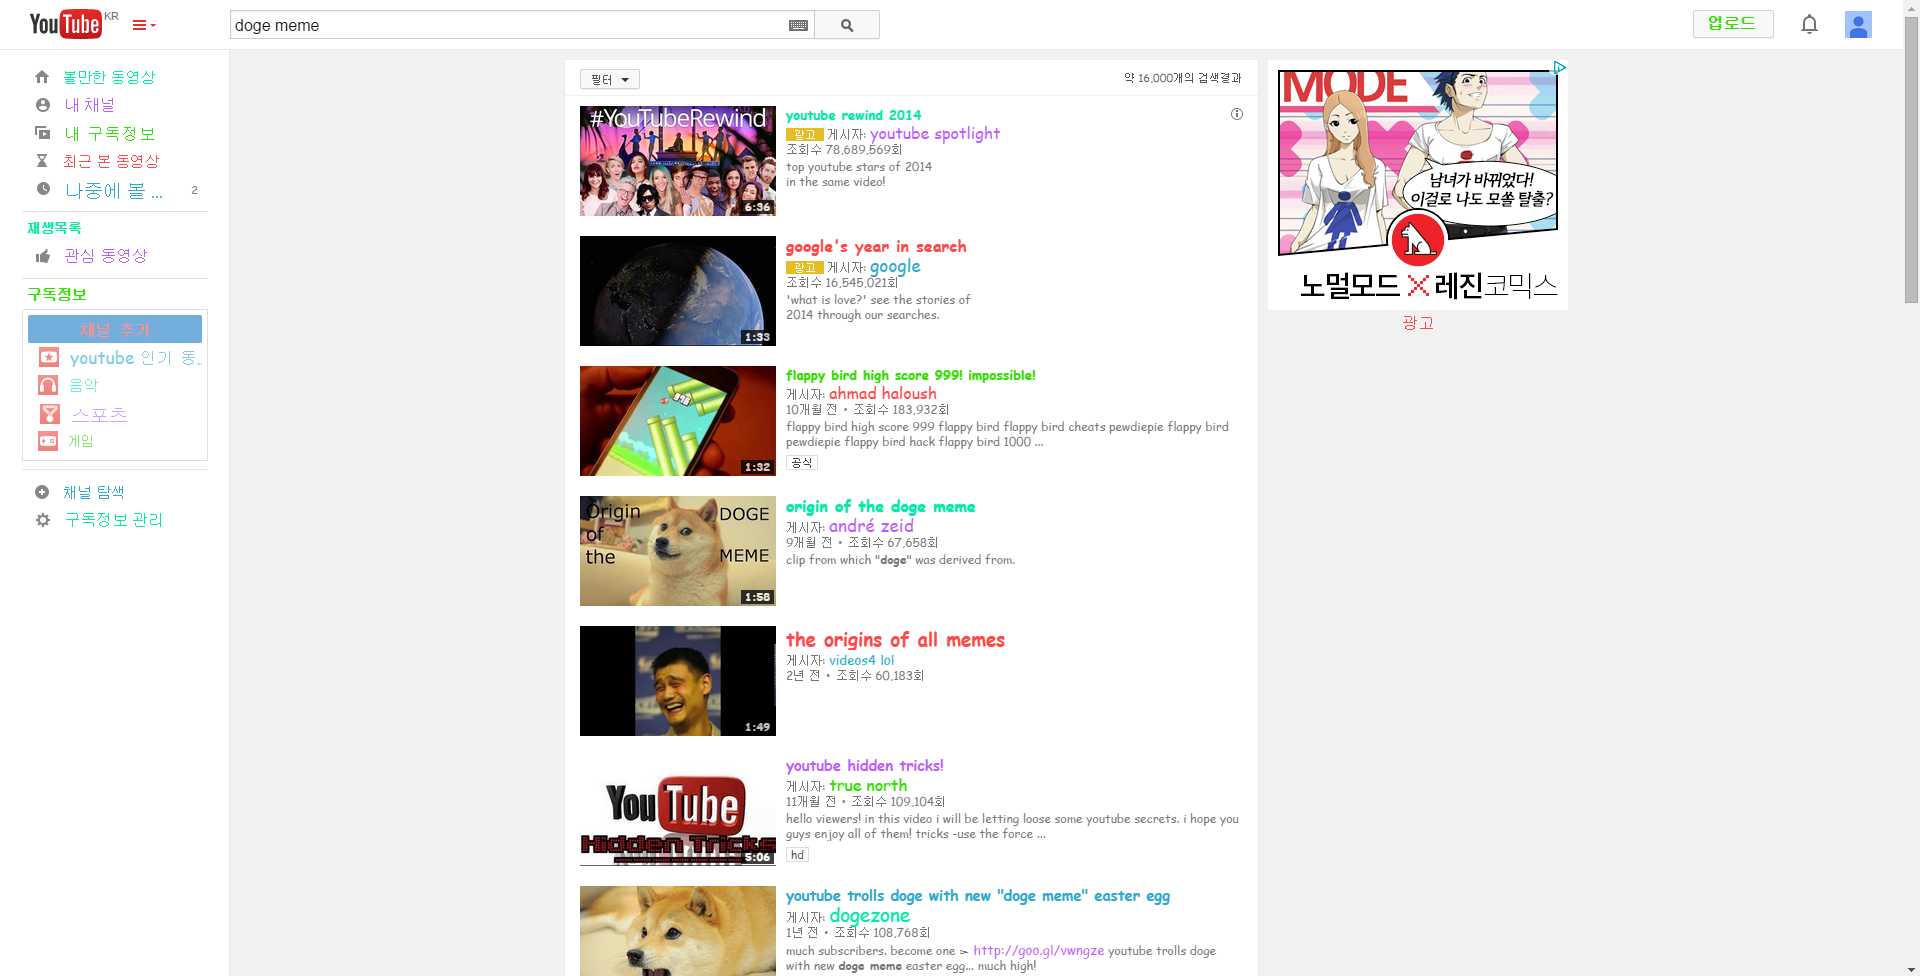Open the home icon in sidebar

click(42, 77)
